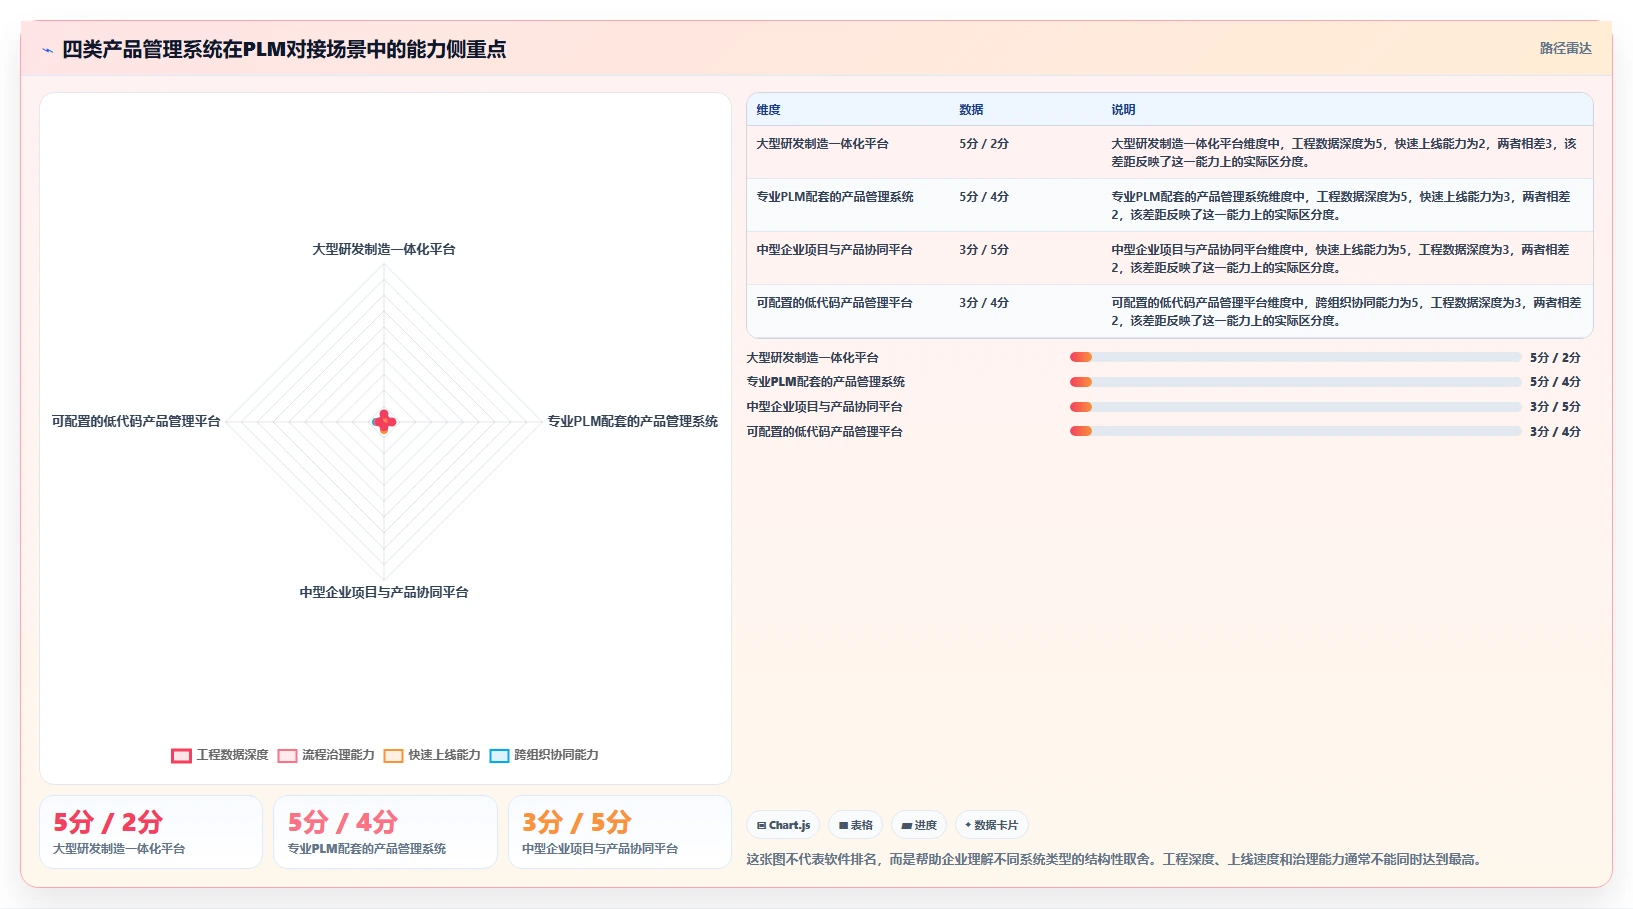
Task: Click progress list label 专业PLM配套的产品管理系统
Action: [825, 382]
